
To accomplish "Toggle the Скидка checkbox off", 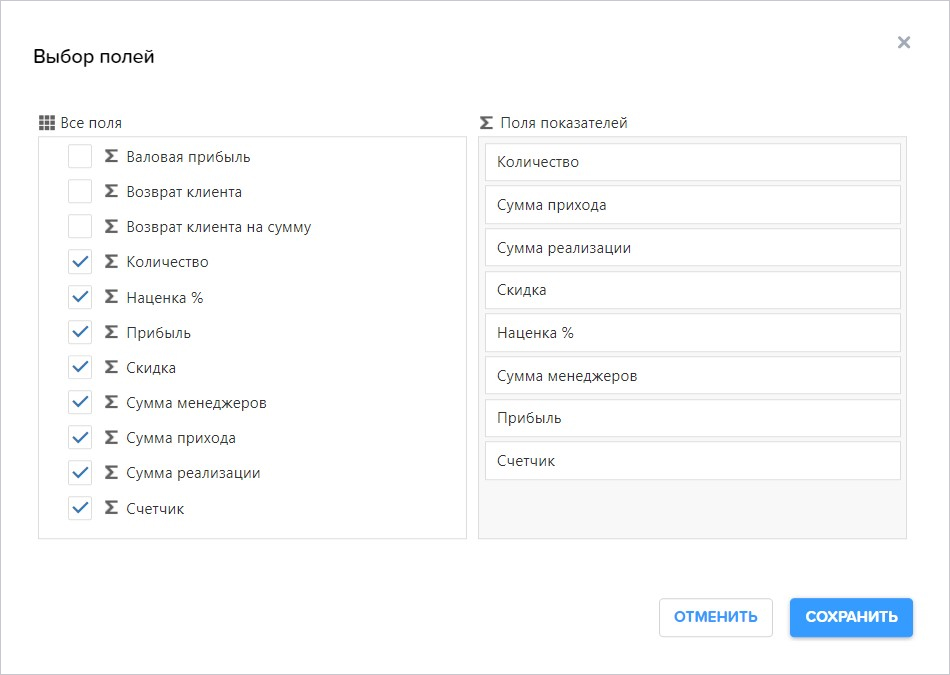I will 80,367.
